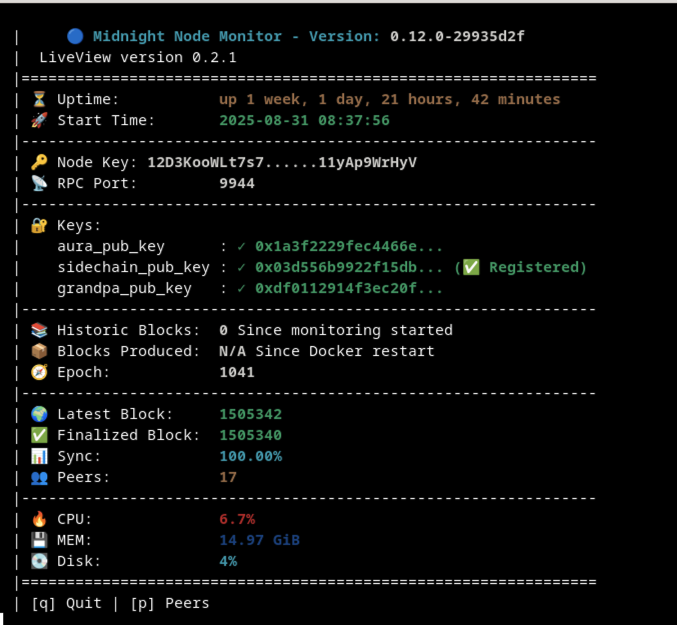Click the hourglass icon next to Uptime

[39, 99]
